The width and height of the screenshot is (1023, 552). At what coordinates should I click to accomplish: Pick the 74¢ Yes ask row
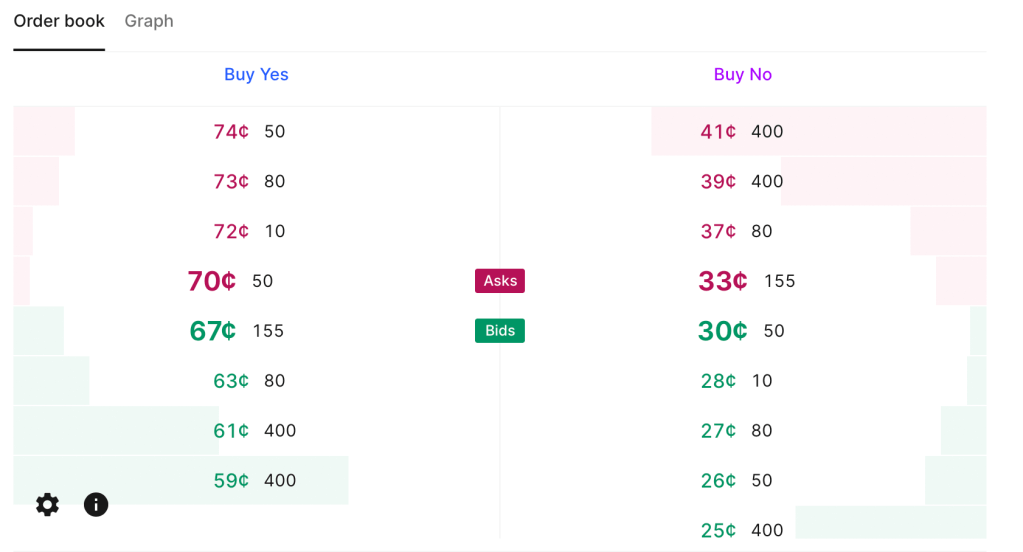(x=231, y=131)
